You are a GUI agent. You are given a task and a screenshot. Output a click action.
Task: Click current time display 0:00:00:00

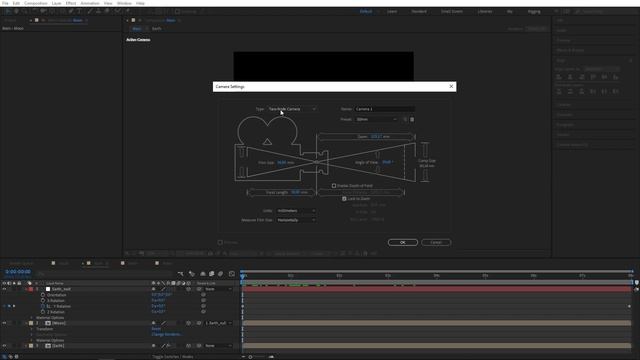(x=18, y=272)
